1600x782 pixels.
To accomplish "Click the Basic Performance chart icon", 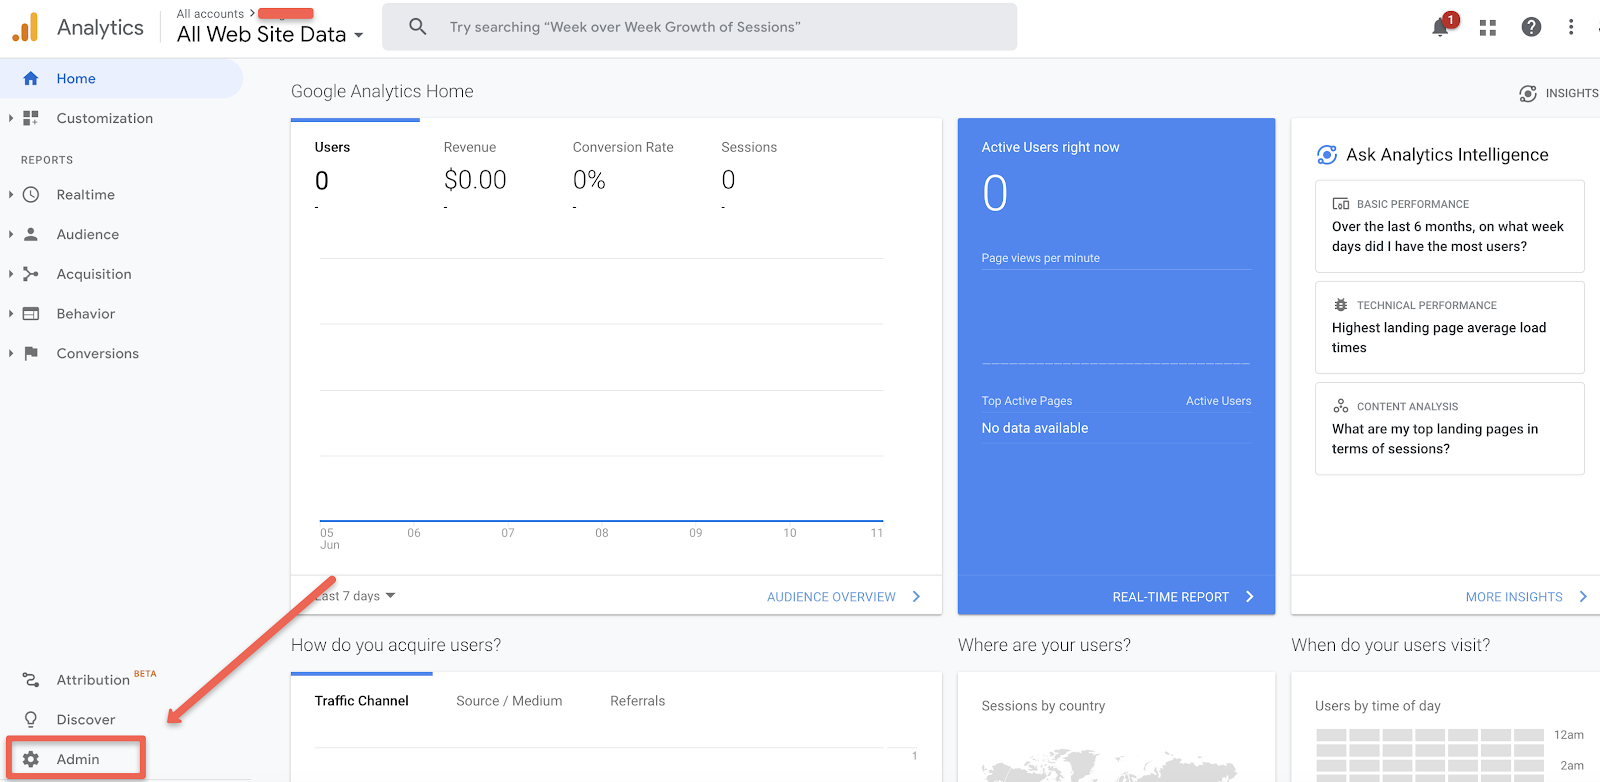I will pyautogui.click(x=1341, y=204).
